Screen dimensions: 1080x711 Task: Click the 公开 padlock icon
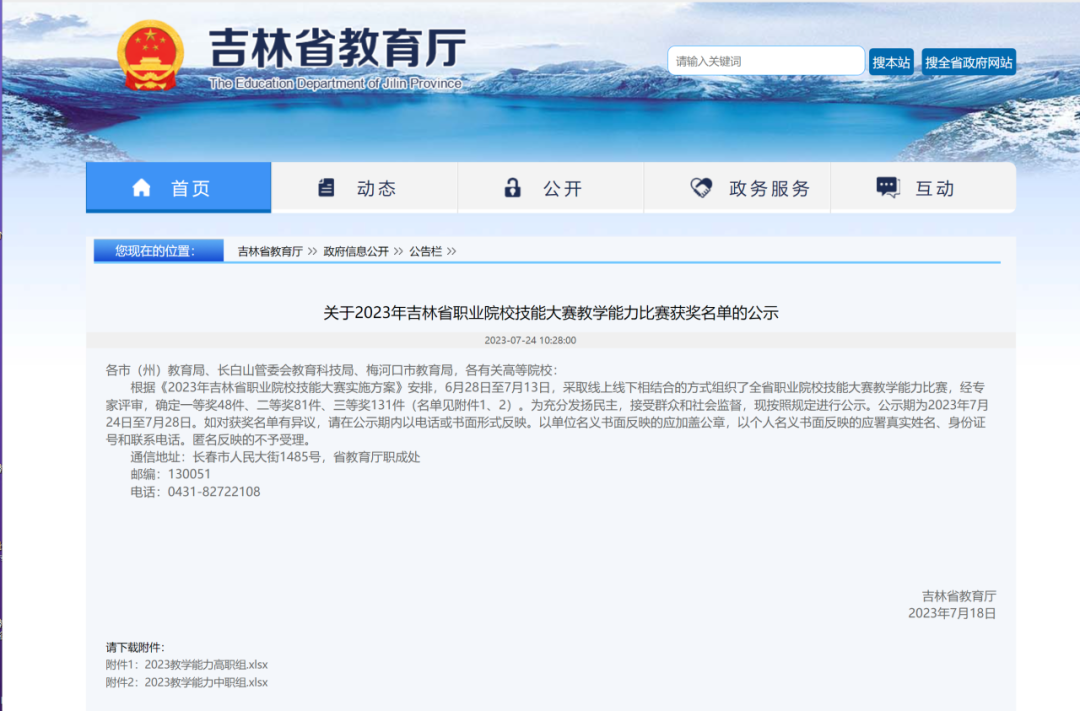click(x=513, y=188)
